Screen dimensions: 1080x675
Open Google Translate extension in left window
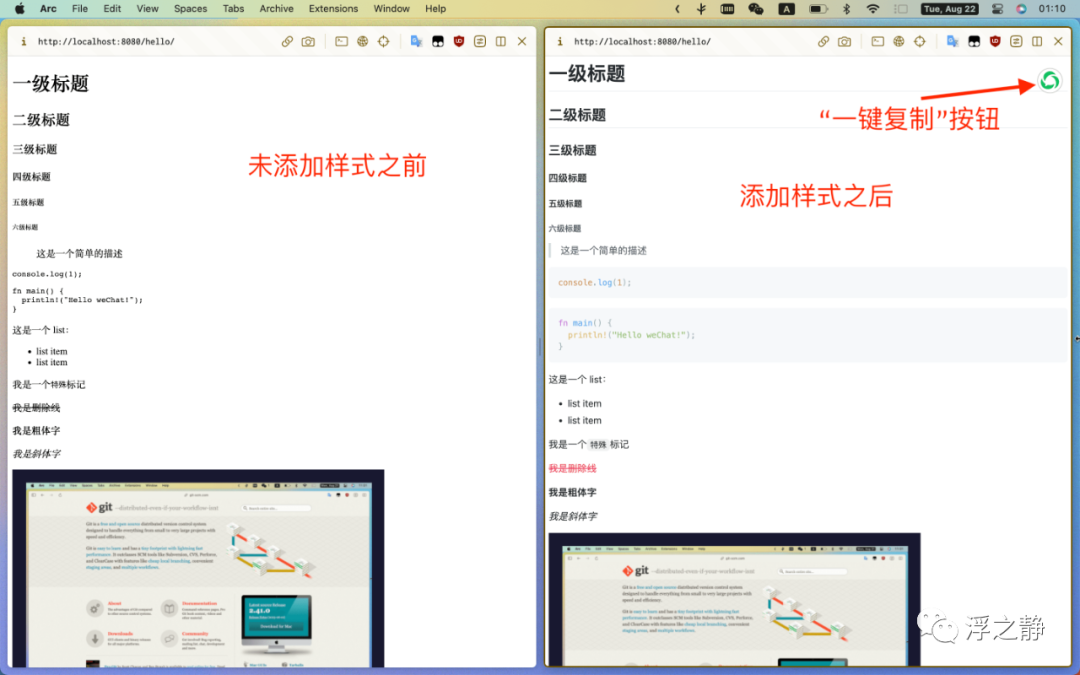coord(416,41)
